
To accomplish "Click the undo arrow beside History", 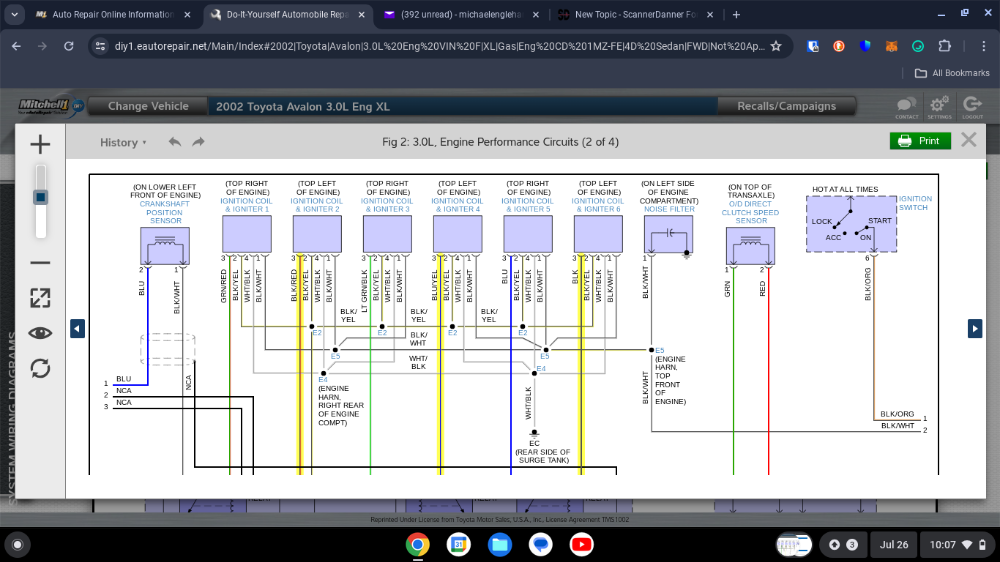I will tap(175, 142).
